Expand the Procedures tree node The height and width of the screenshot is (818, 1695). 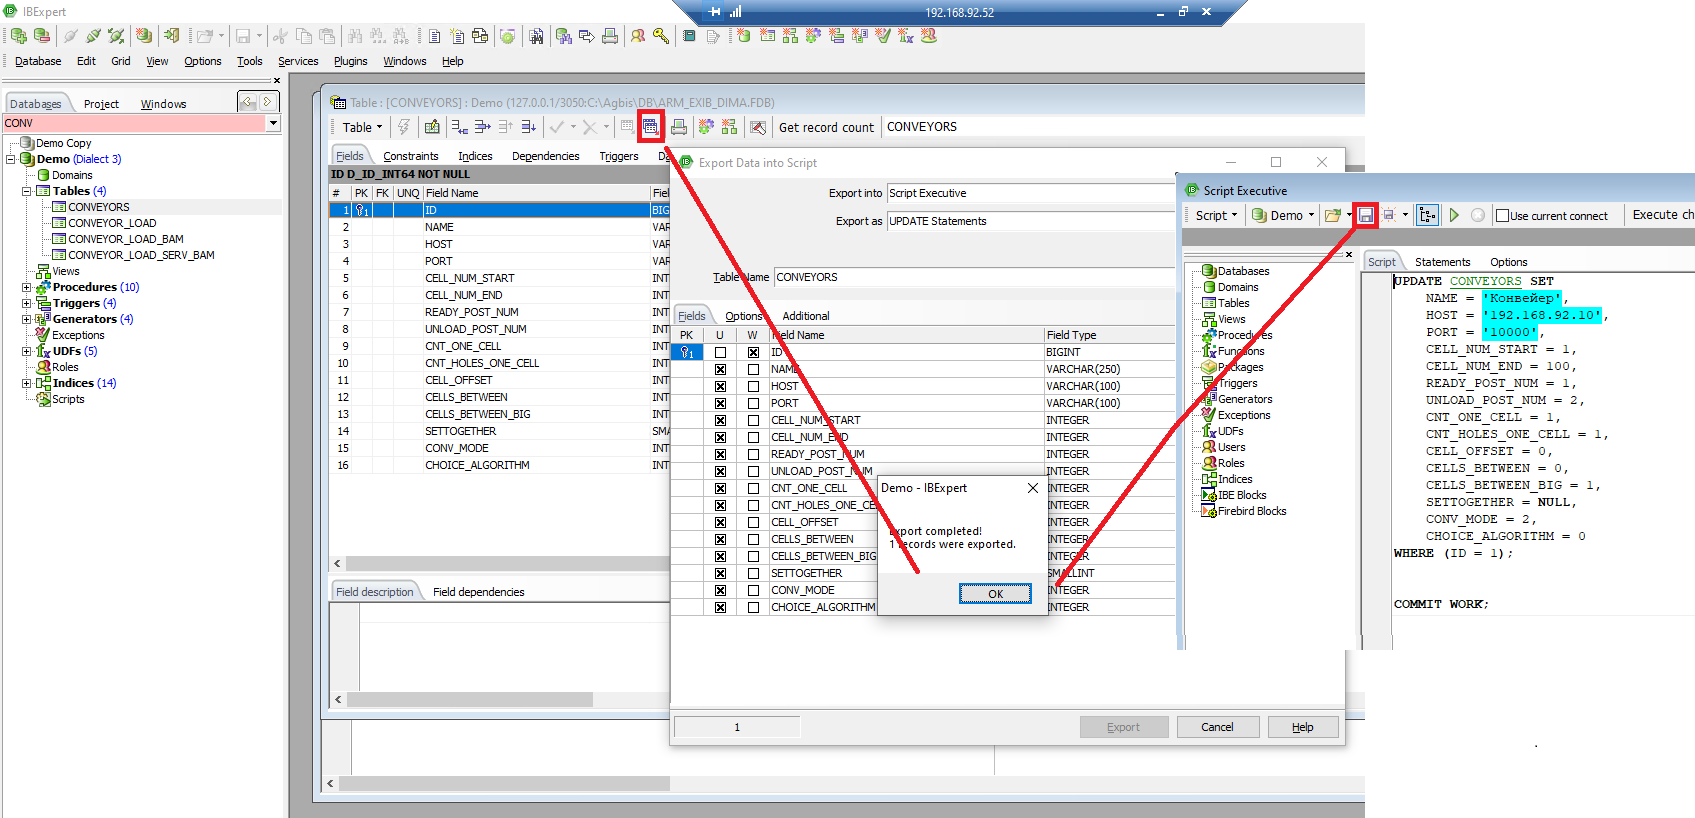pos(27,287)
